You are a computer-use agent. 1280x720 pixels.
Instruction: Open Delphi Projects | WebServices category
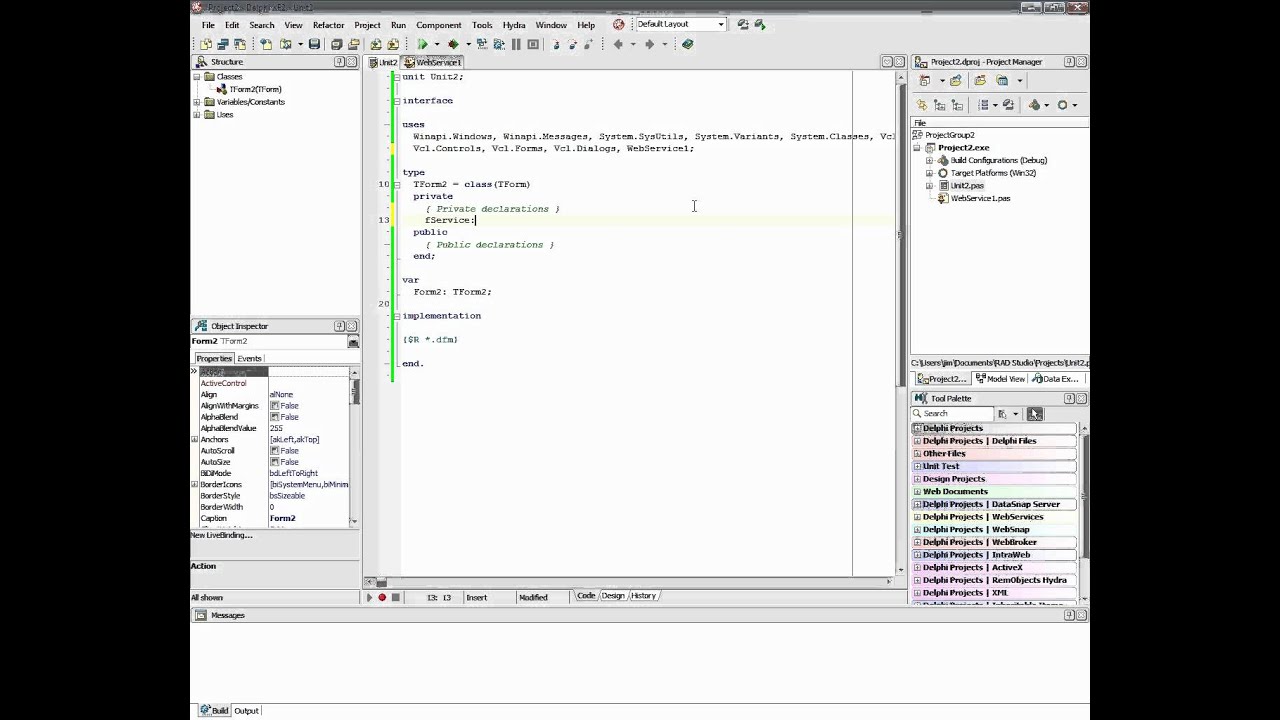[x=994, y=517]
